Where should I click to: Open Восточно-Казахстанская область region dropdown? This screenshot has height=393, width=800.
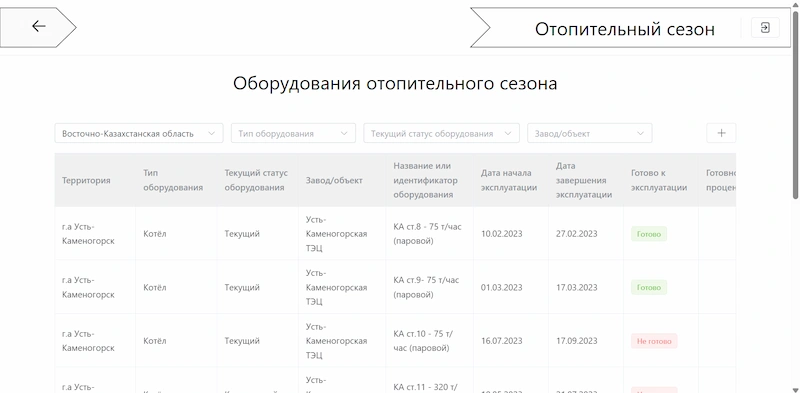139,133
